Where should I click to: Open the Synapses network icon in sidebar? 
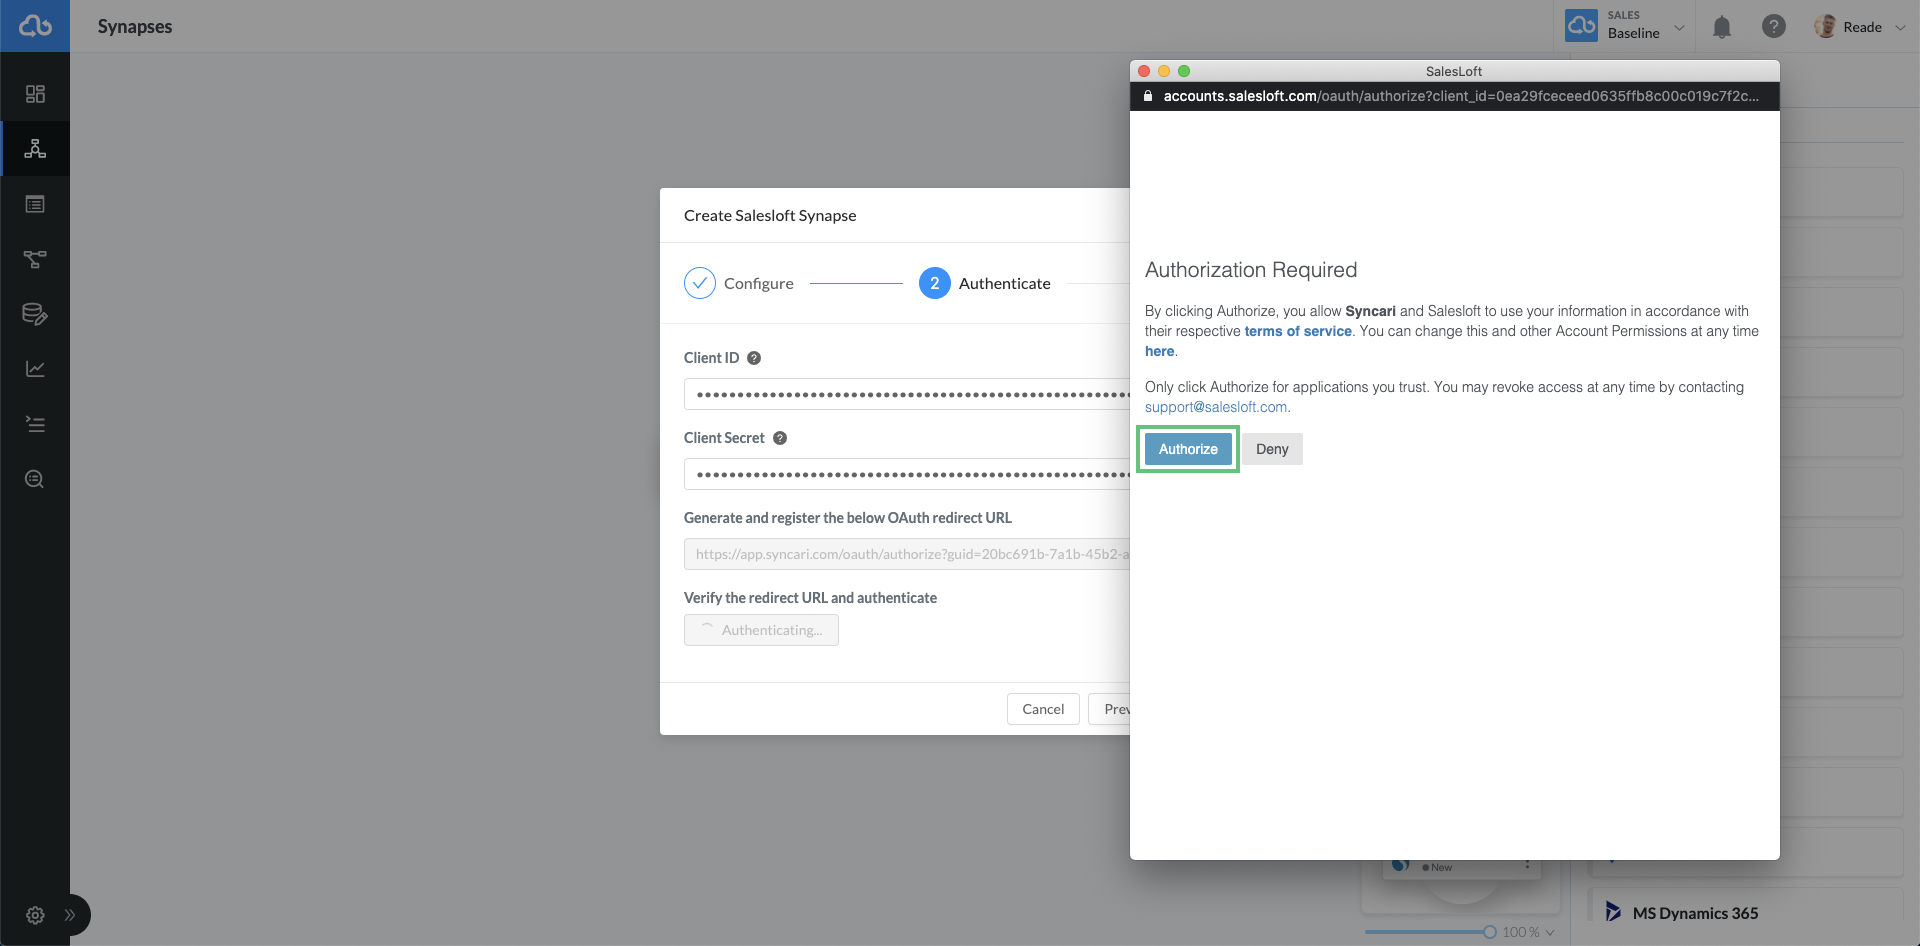coord(35,149)
